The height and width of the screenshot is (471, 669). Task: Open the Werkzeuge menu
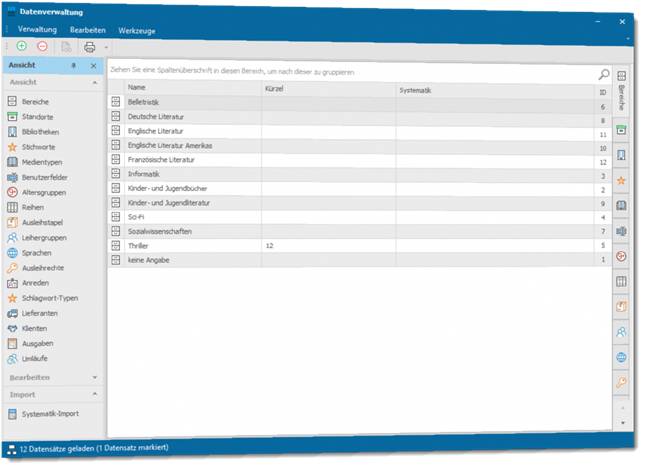coord(137,31)
